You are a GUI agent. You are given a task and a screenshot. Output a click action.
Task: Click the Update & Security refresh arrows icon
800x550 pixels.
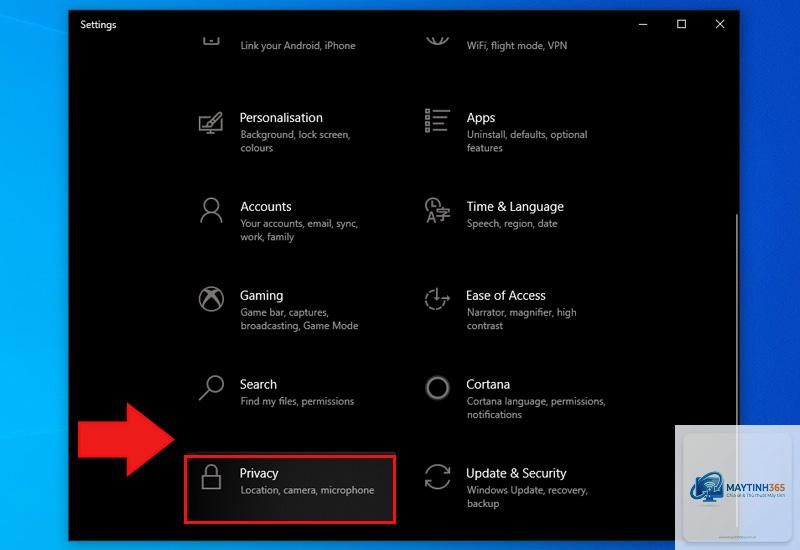tap(437, 477)
